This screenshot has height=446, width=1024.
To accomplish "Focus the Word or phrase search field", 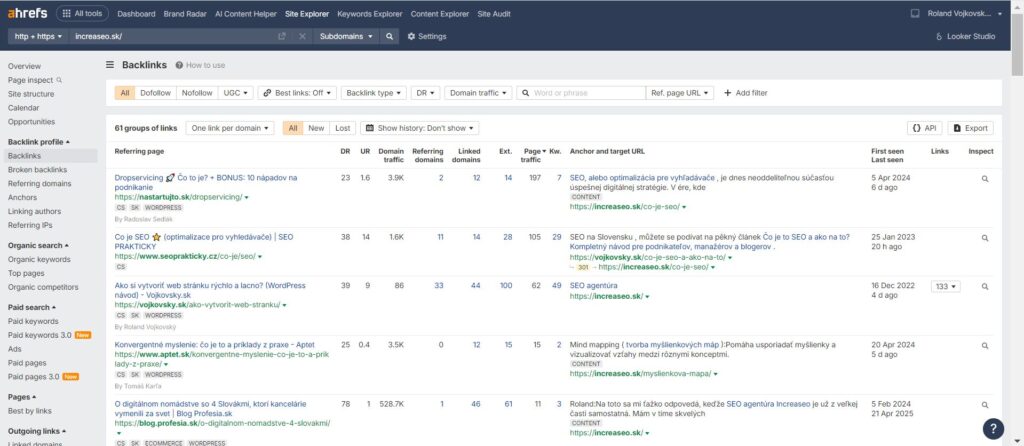I will (581, 93).
